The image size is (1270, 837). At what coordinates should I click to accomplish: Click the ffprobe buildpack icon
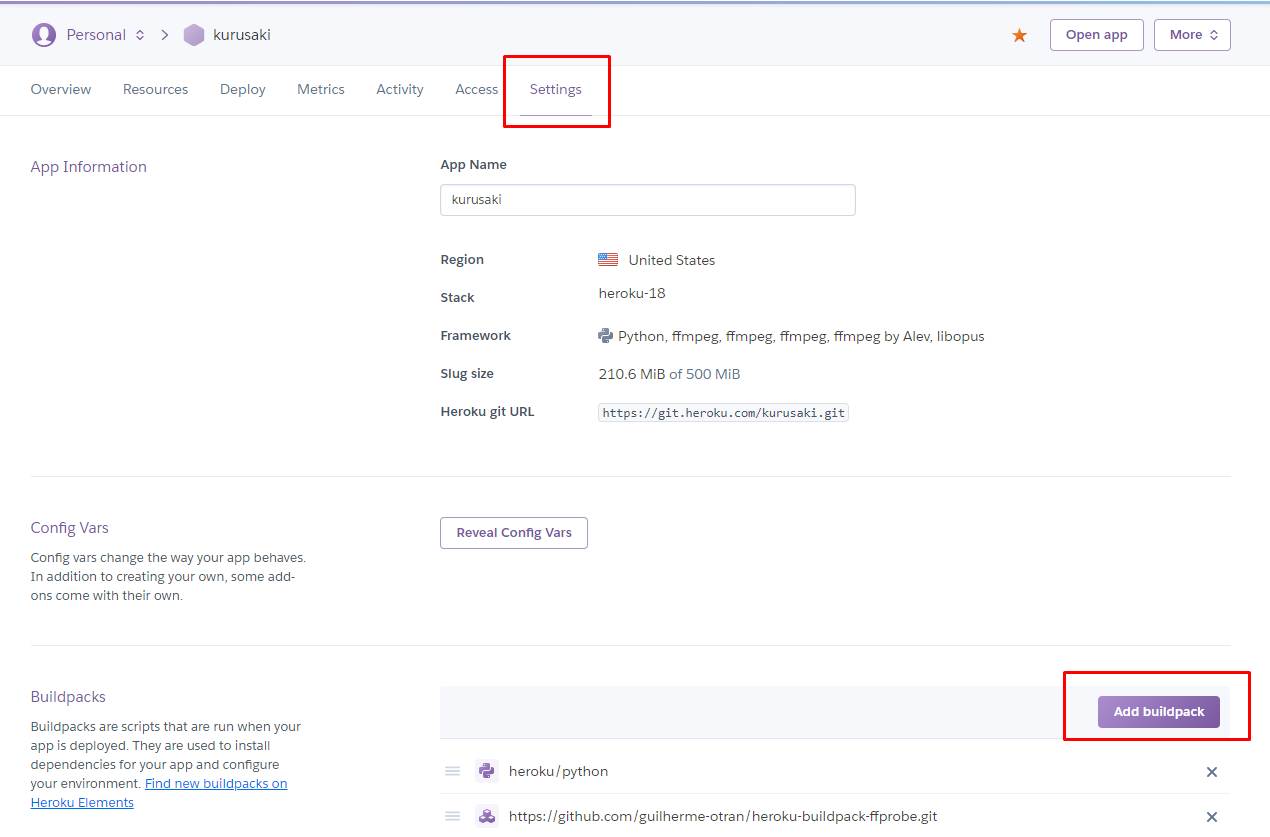coord(487,816)
